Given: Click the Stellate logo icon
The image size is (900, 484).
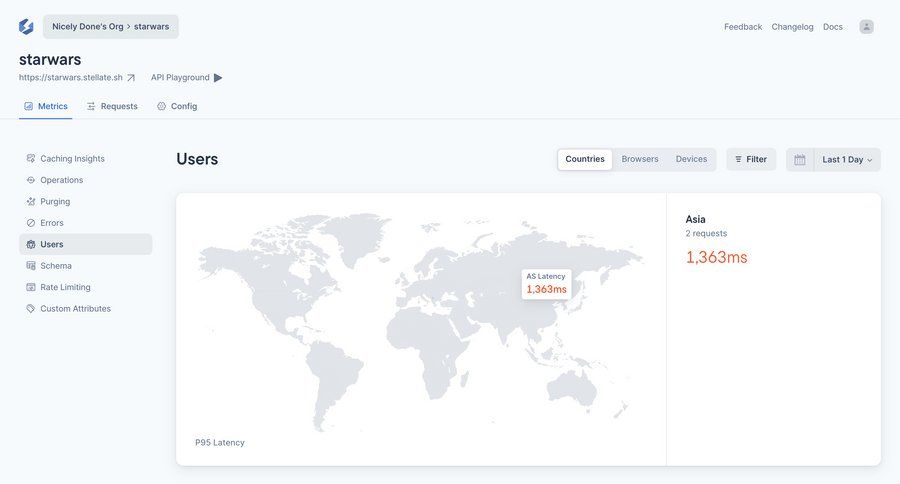Looking at the screenshot, I should tap(26, 27).
